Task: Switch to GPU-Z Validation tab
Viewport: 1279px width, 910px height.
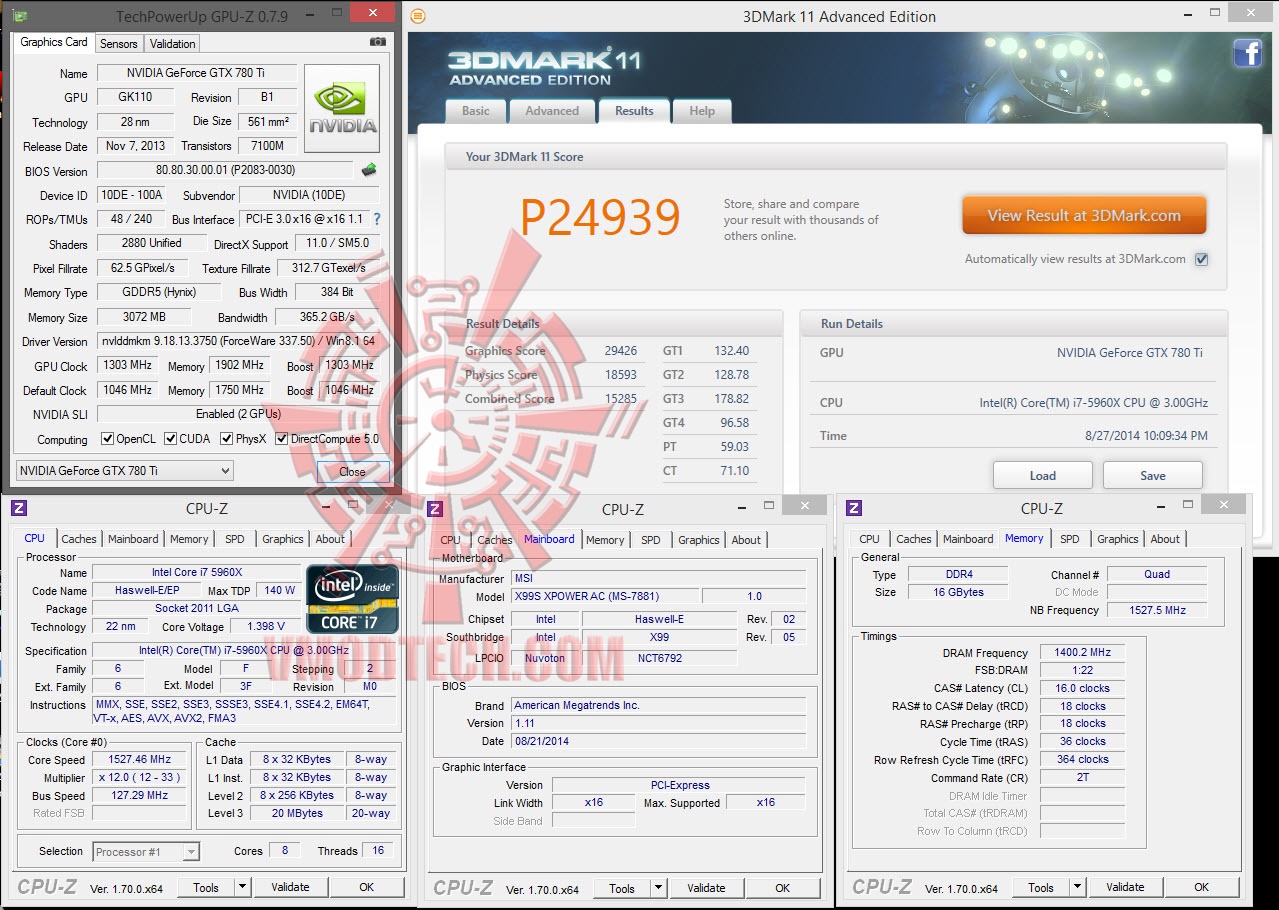Action: click(172, 44)
